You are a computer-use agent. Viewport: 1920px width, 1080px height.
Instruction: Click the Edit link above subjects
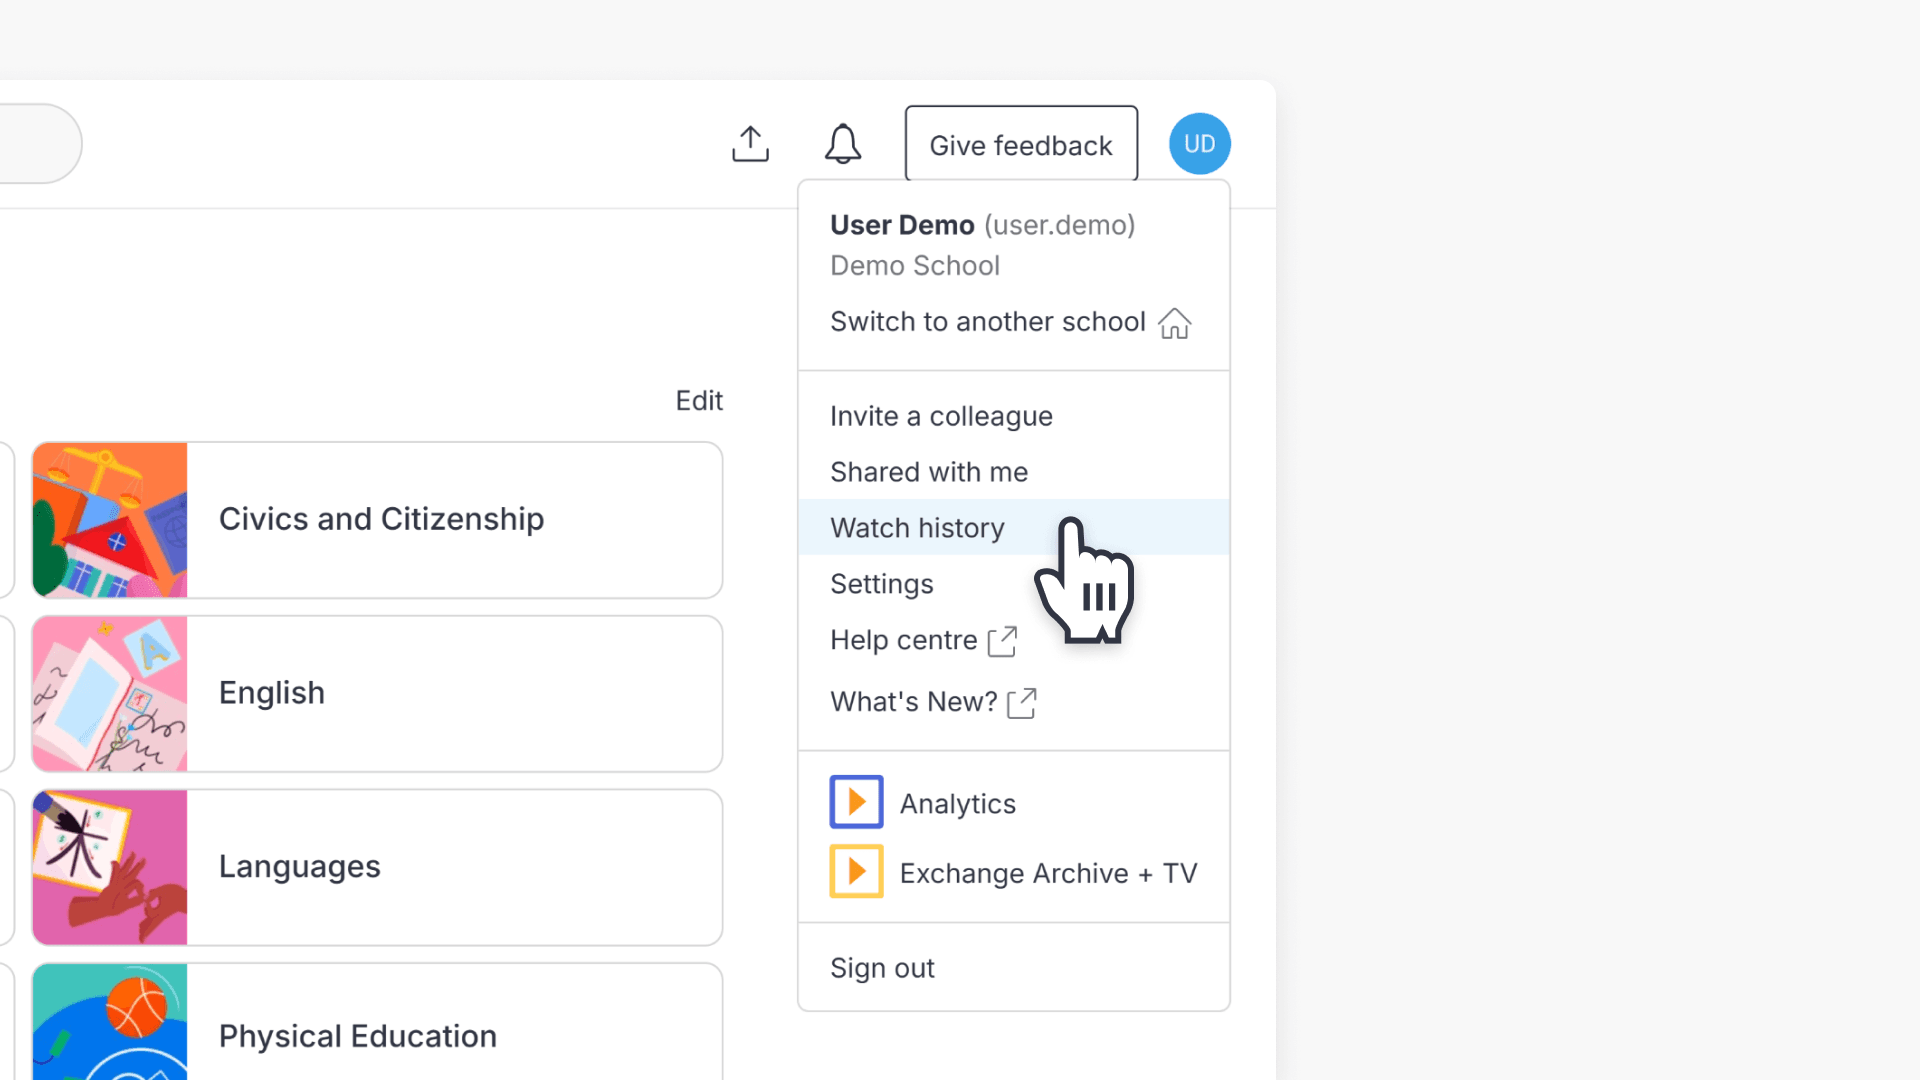coord(698,401)
